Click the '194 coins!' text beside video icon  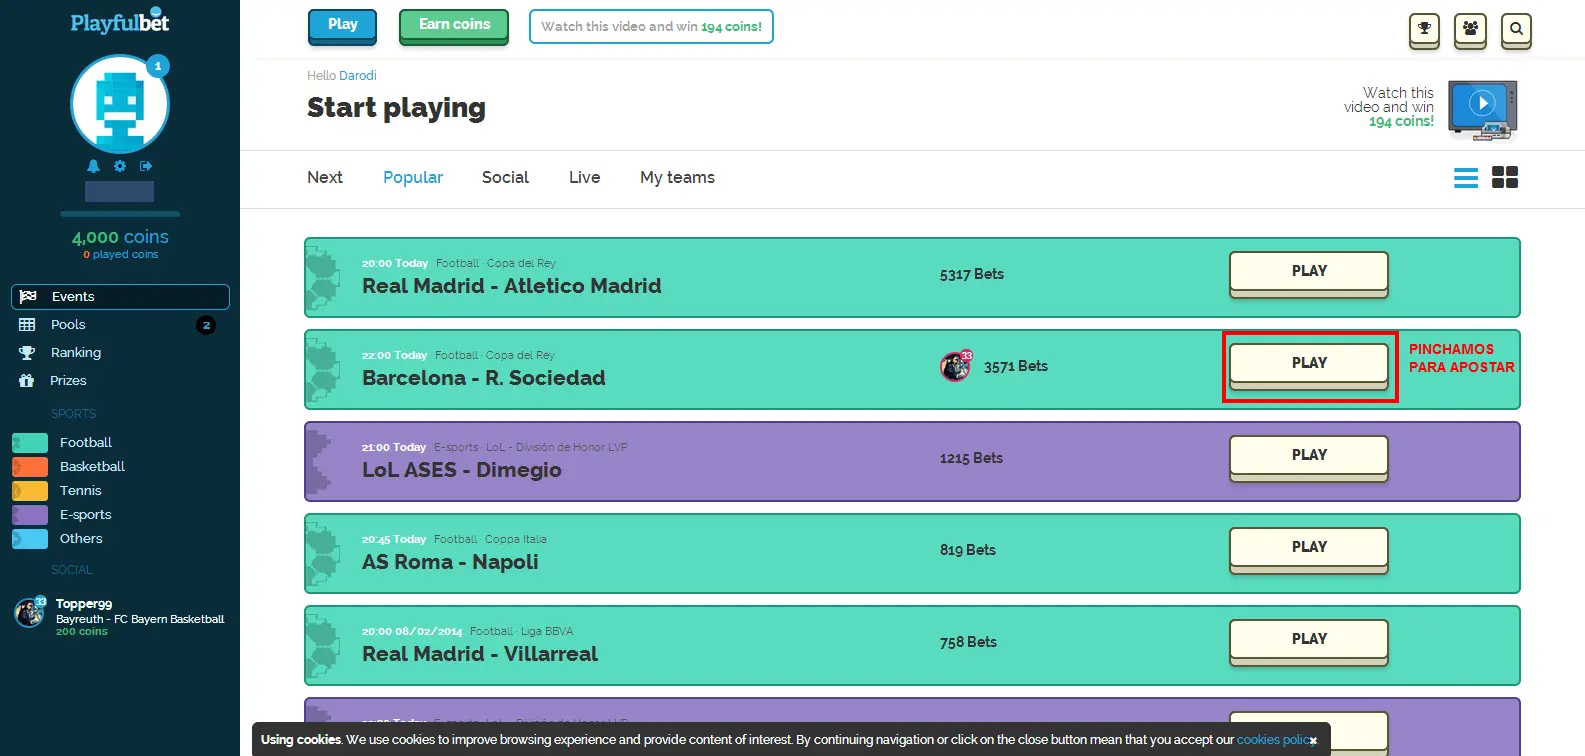pyautogui.click(x=1401, y=122)
